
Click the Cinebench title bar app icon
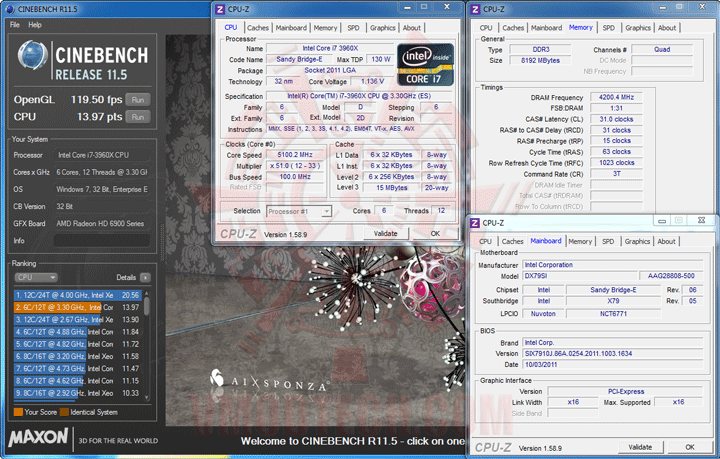coord(10,9)
